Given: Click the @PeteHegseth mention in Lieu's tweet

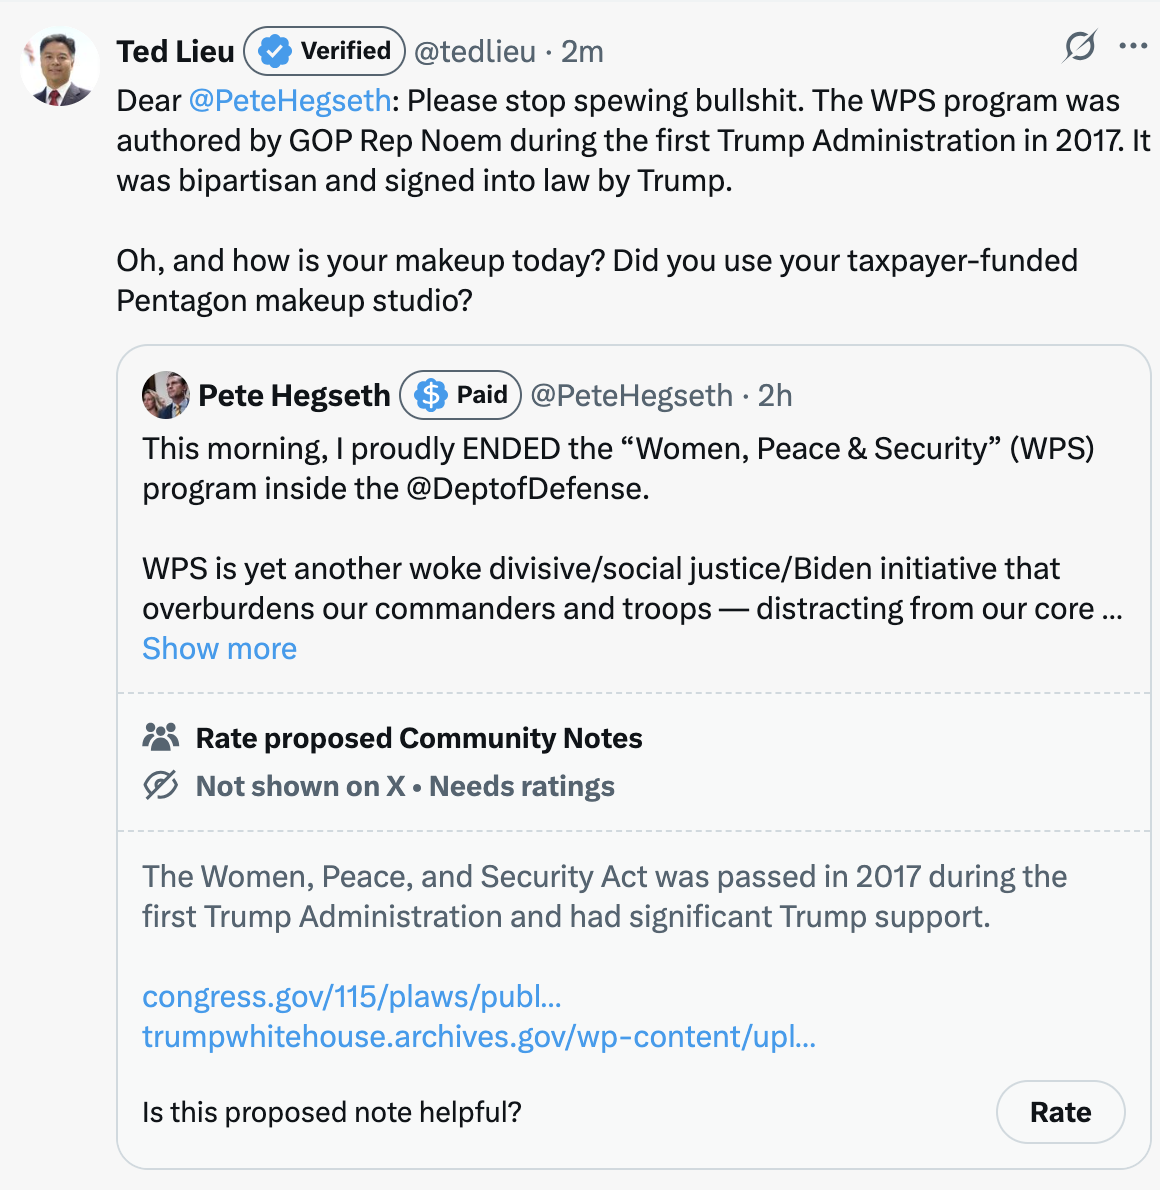Looking at the screenshot, I should [x=290, y=101].
